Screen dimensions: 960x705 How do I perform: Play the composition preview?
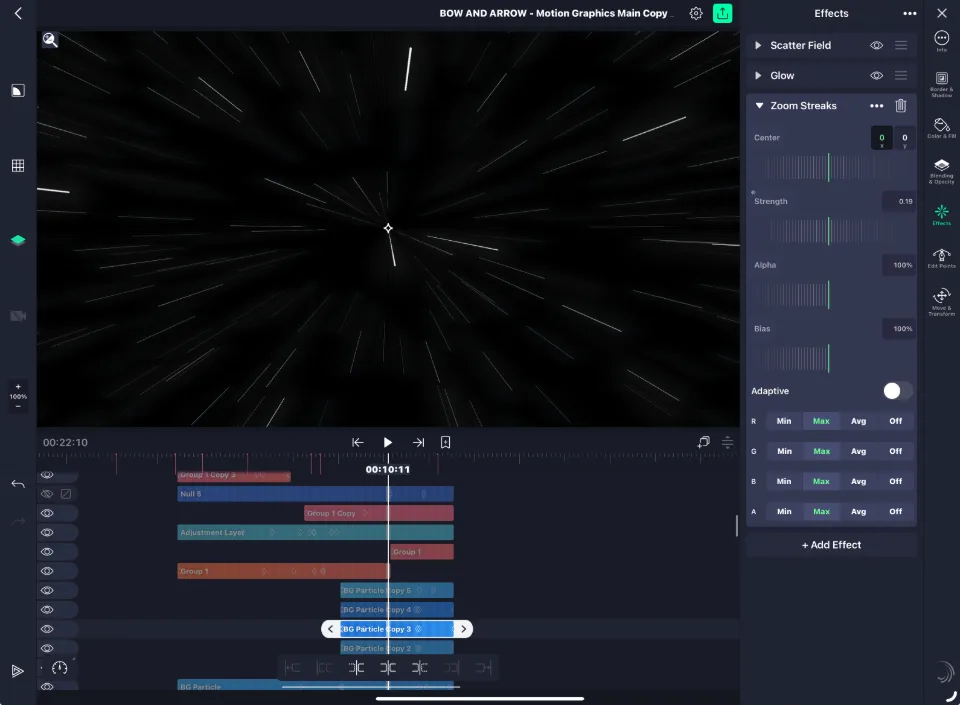[x=388, y=442]
